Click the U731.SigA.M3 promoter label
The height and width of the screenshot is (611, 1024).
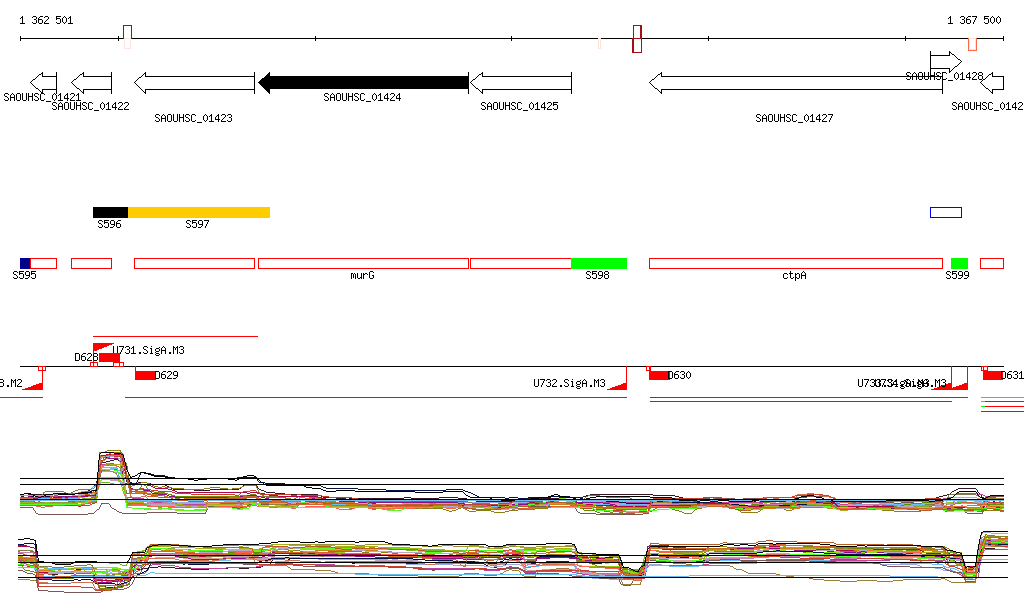coord(148,351)
